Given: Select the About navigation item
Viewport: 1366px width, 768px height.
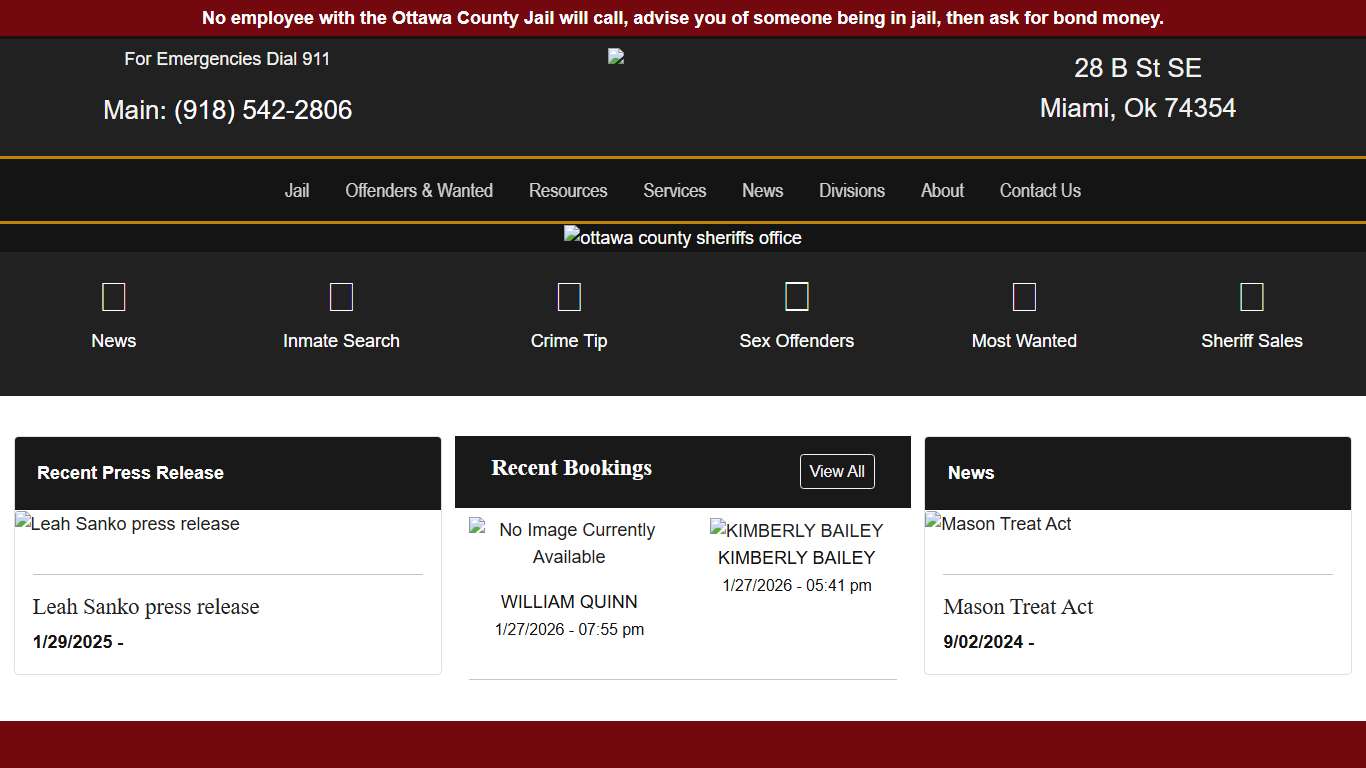Looking at the screenshot, I should click(x=941, y=190).
